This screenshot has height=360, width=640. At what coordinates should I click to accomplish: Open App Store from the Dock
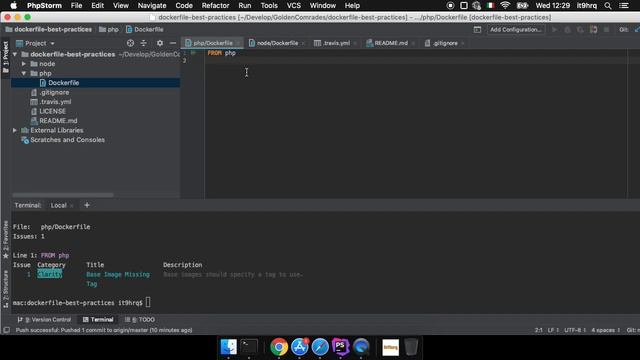[300, 347]
